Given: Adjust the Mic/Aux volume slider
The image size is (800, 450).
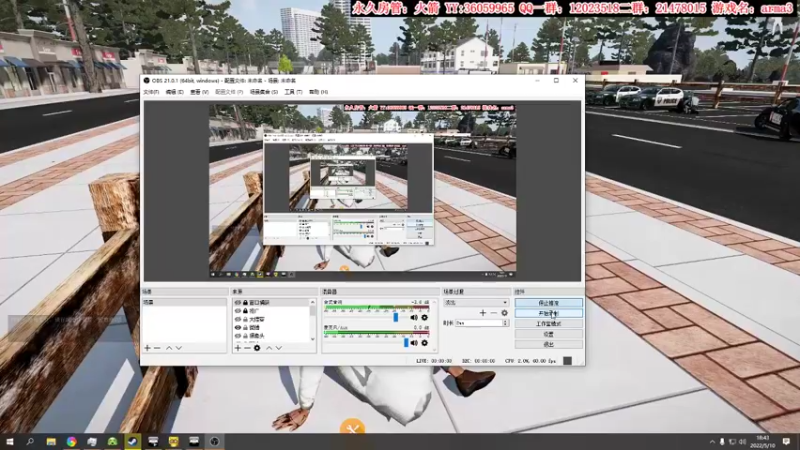Looking at the screenshot, I should click(x=406, y=343).
